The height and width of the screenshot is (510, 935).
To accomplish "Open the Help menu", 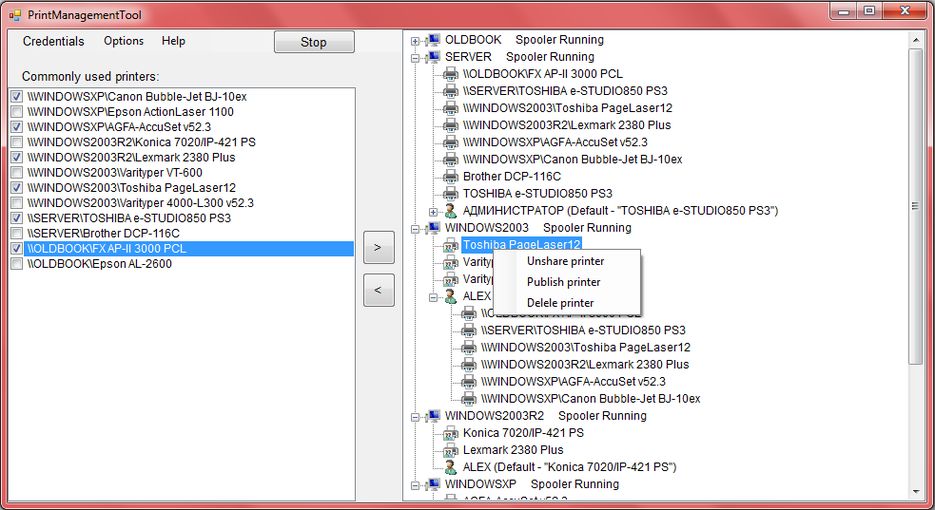I will (173, 41).
